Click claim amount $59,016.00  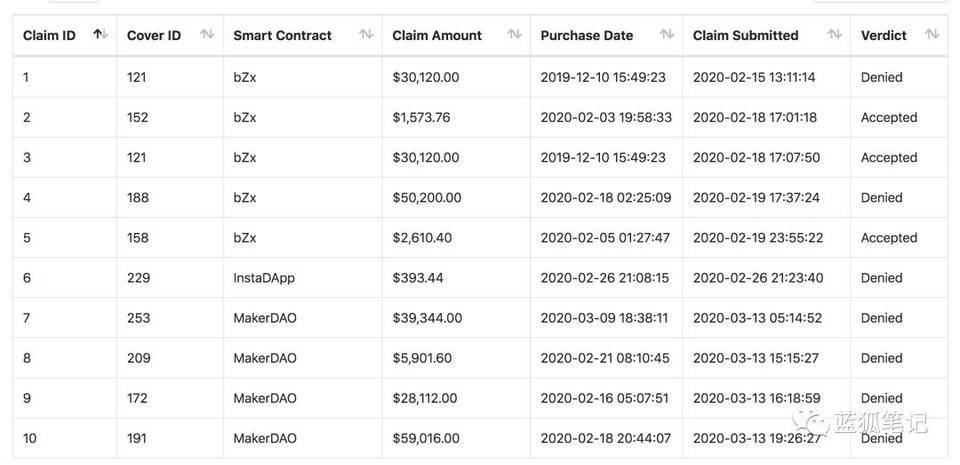point(426,438)
